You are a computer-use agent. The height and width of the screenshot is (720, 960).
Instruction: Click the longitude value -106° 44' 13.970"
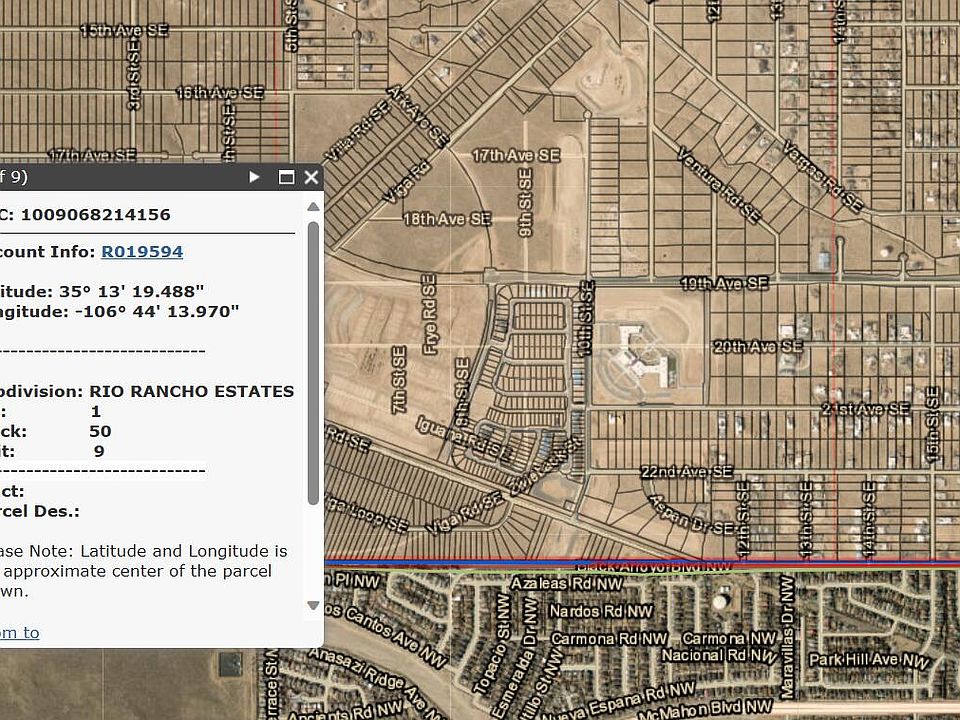coord(157,312)
